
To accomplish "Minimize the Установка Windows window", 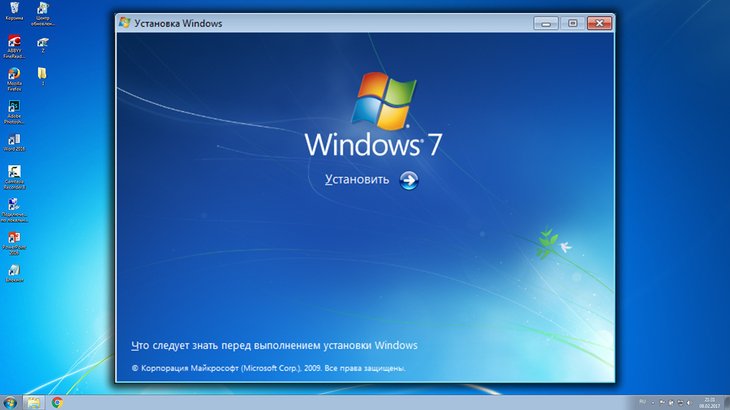I will (x=546, y=23).
